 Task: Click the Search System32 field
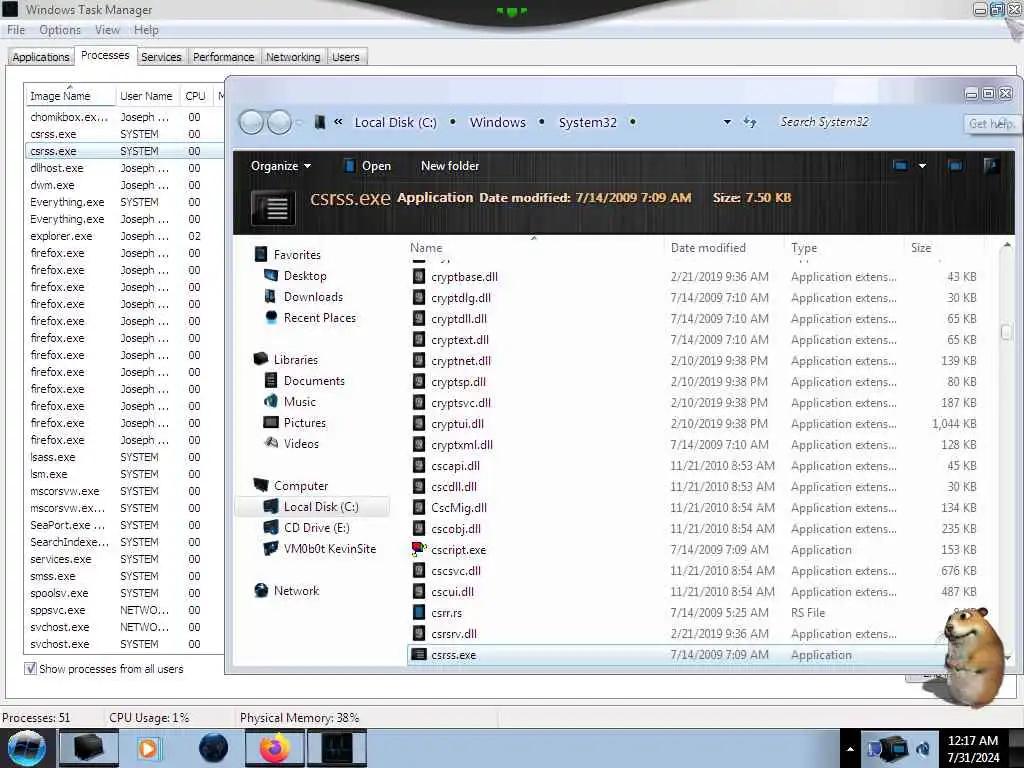click(x=864, y=122)
